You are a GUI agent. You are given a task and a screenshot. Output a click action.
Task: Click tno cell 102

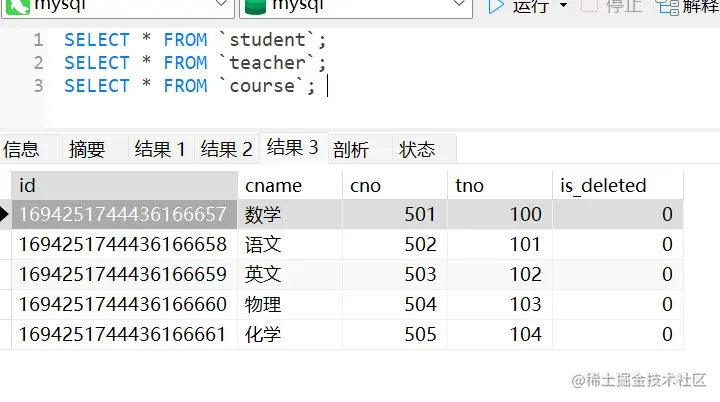500,274
